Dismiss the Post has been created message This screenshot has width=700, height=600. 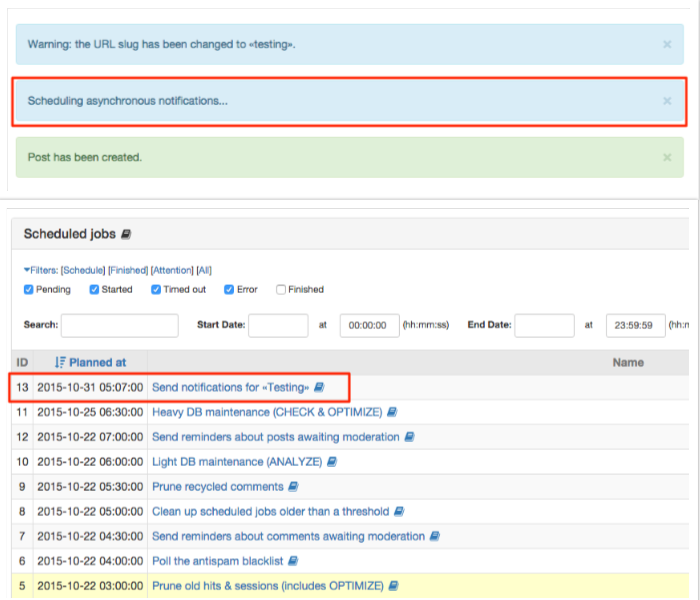[667, 157]
